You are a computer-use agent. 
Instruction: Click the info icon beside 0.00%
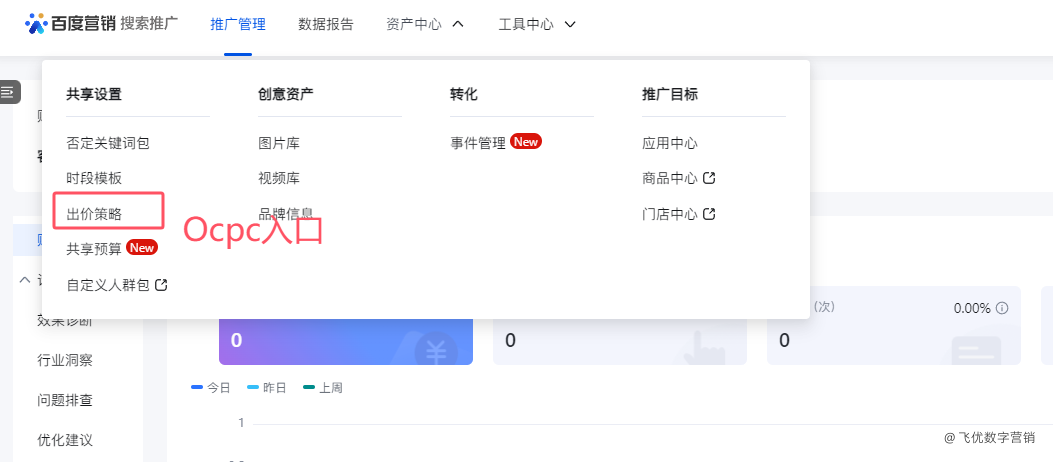tap(1002, 308)
